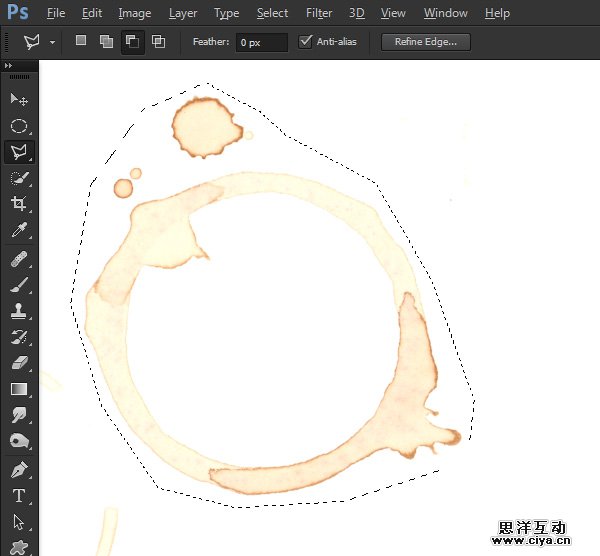Screen dimensions: 600x556
Task: Click the Feather value input field
Action: coord(262,42)
